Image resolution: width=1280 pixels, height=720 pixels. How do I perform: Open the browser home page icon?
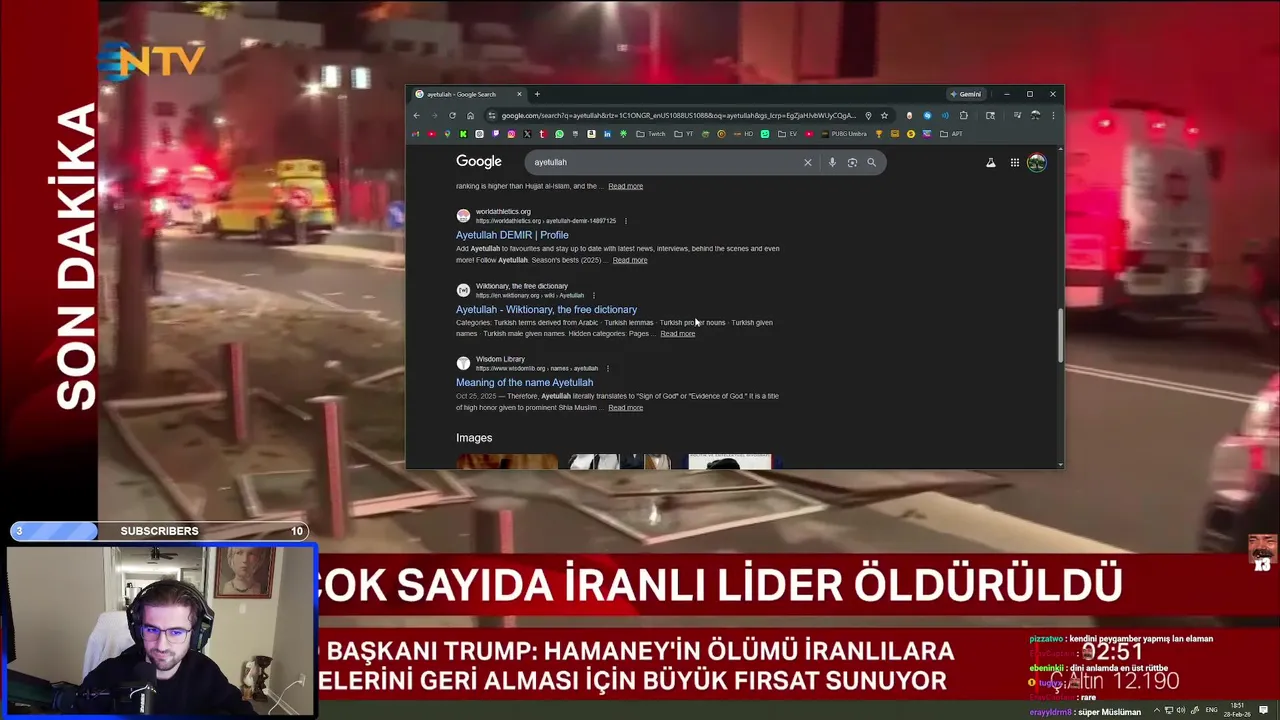click(470, 116)
